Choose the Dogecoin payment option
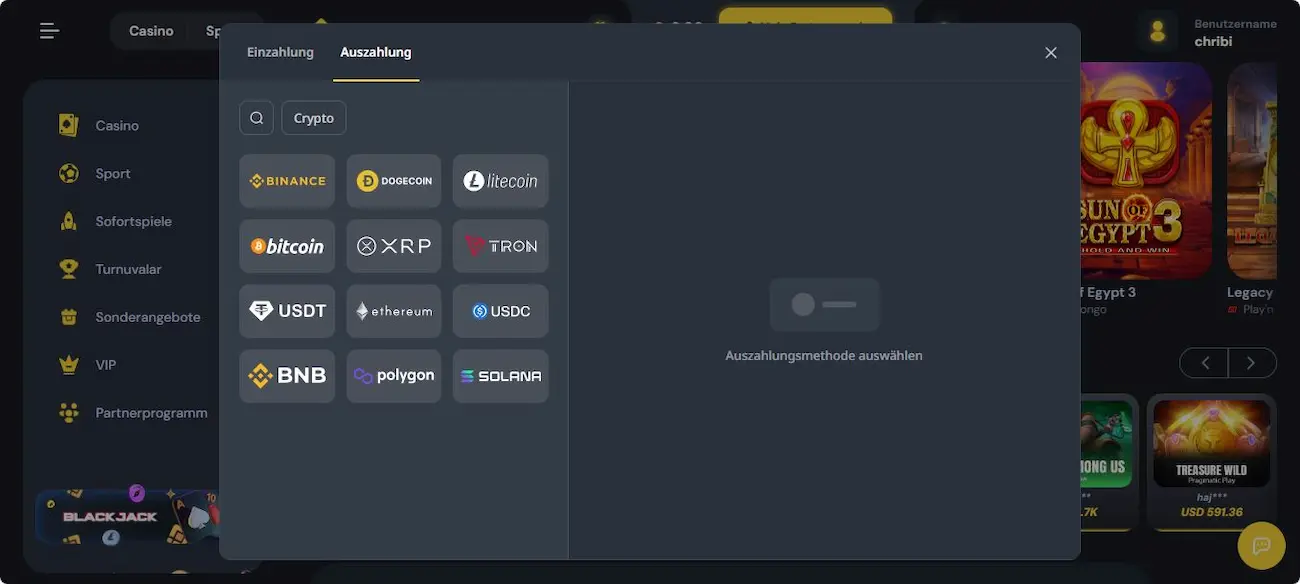 click(x=394, y=181)
